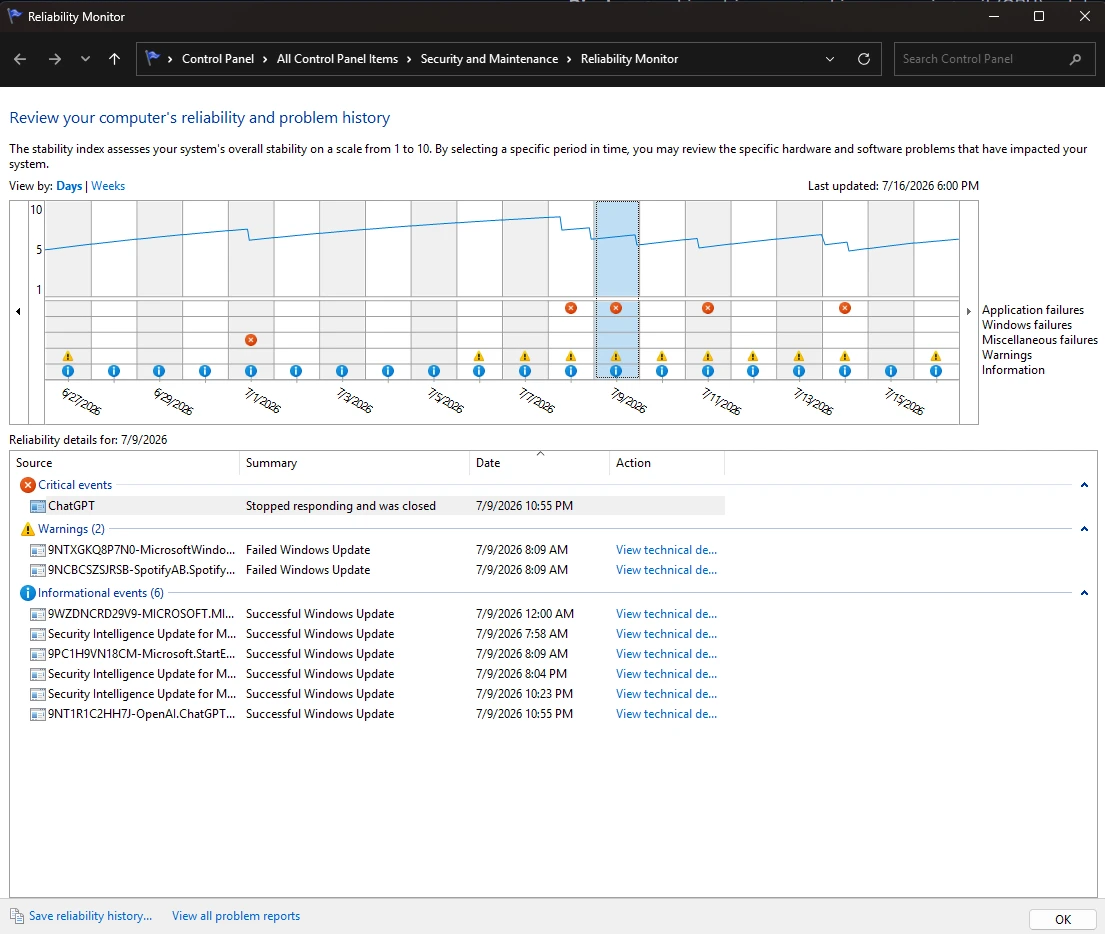Open the Security and Maintenance breadcrumb
This screenshot has width=1105, height=934.
[x=489, y=59]
